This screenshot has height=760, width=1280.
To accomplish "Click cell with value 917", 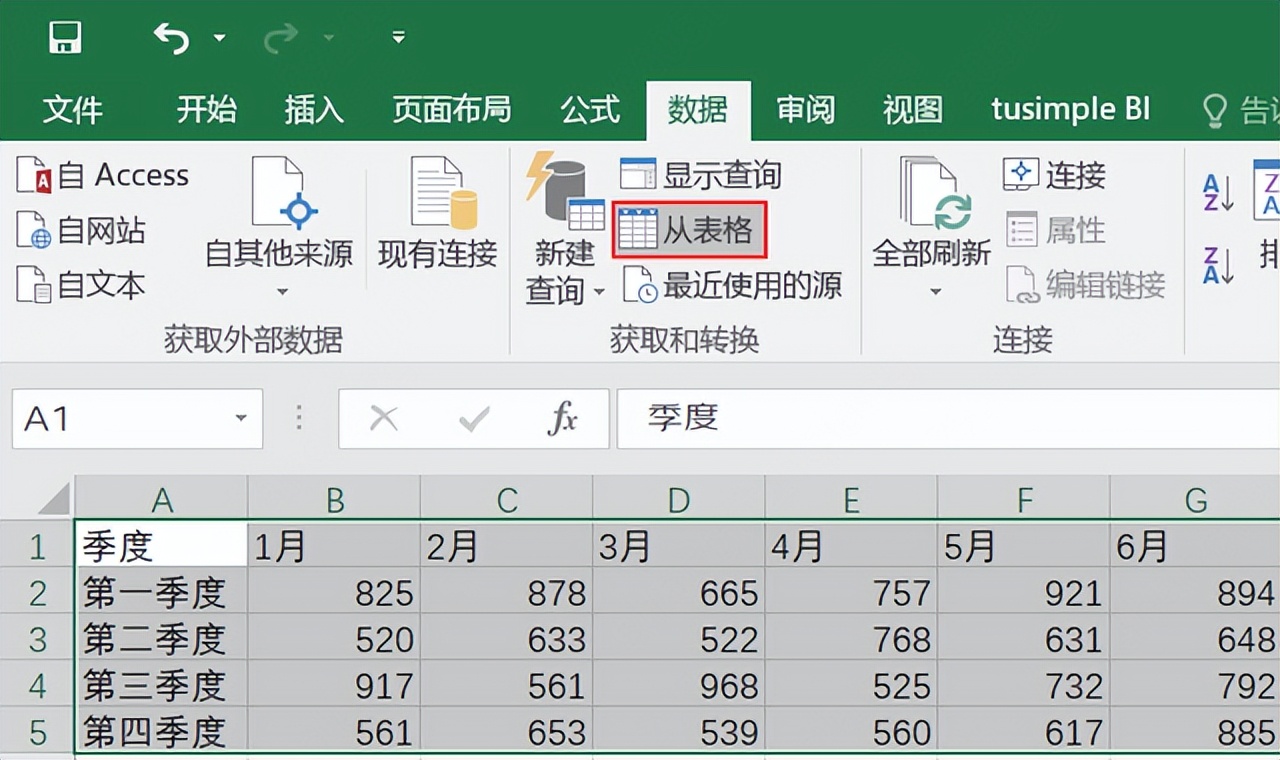I will click(x=334, y=686).
